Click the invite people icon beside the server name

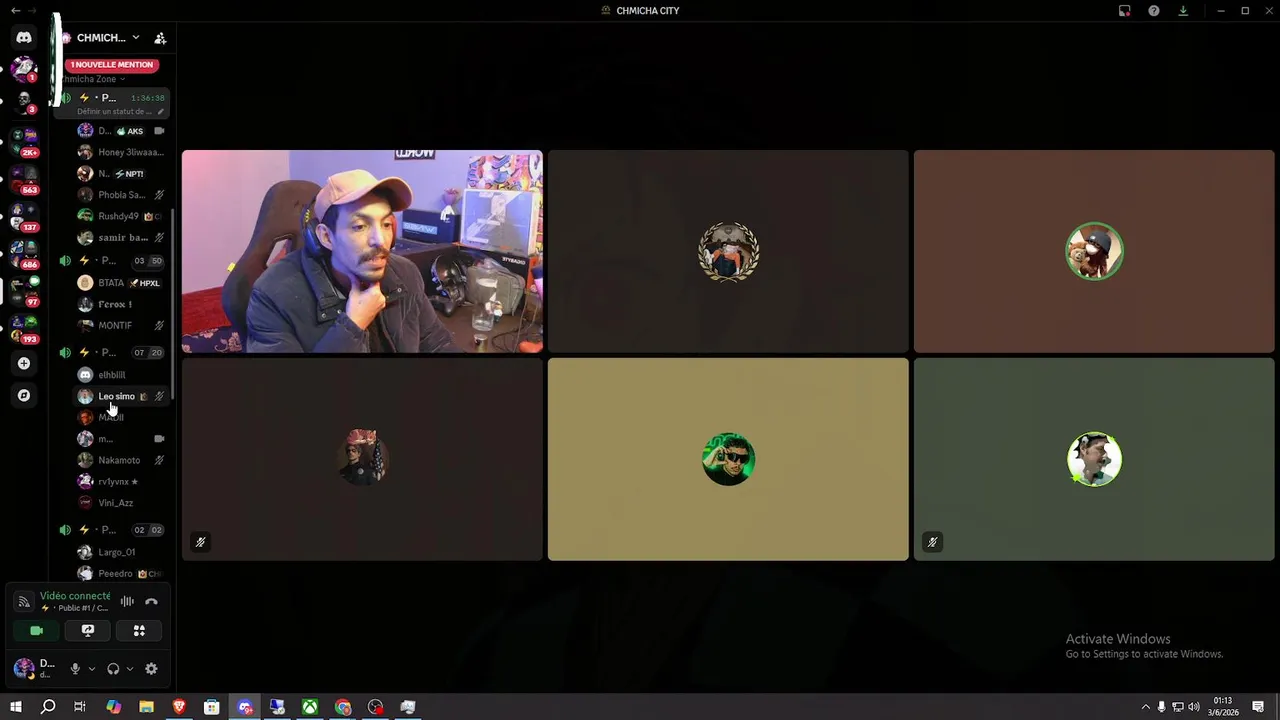(x=160, y=38)
